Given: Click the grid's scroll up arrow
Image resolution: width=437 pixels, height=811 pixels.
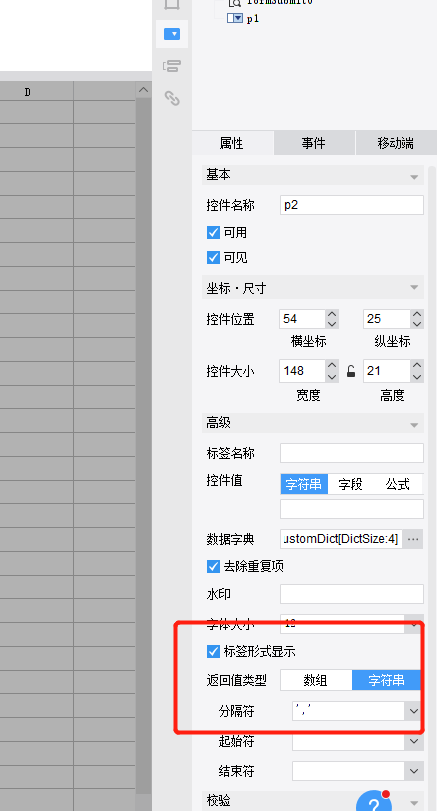Looking at the screenshot, I should pos(143,90).
